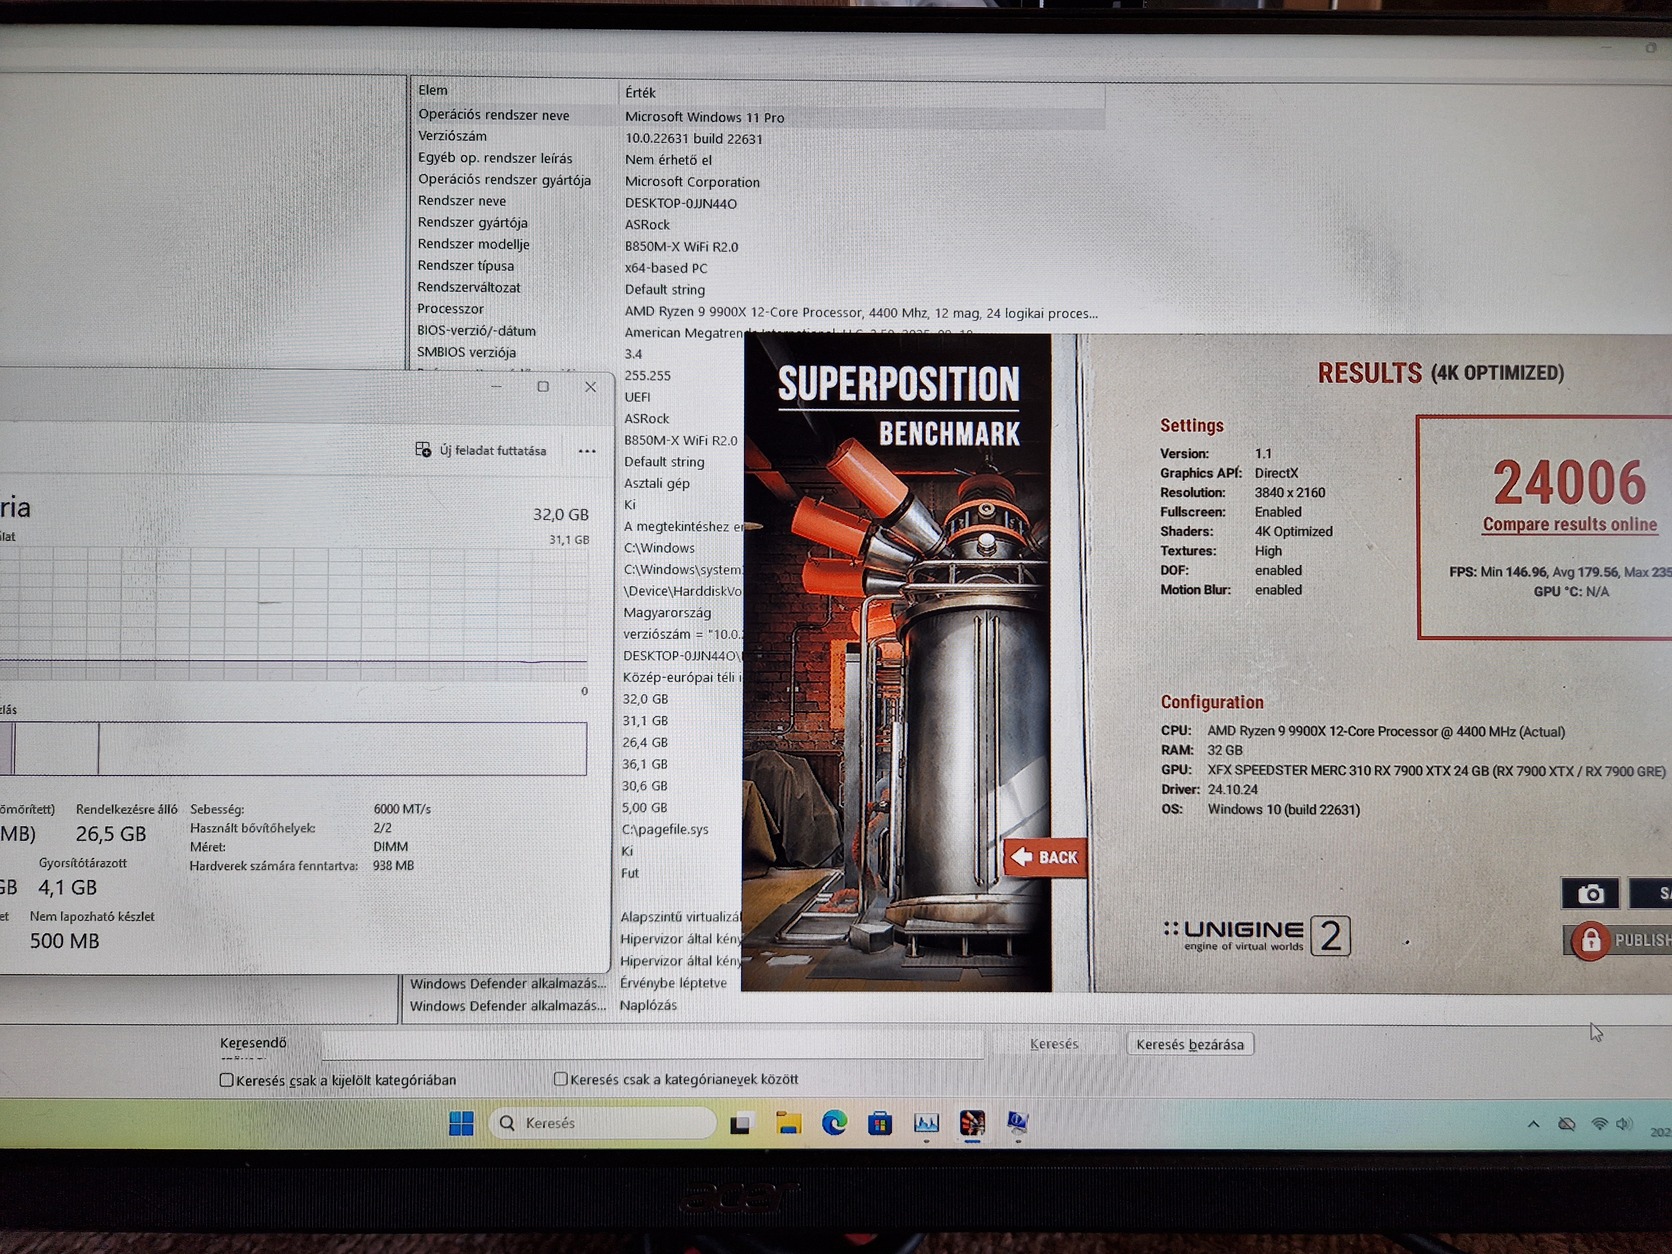Click the '3840 x 2160' resolution value

(x=1290, y=493)
